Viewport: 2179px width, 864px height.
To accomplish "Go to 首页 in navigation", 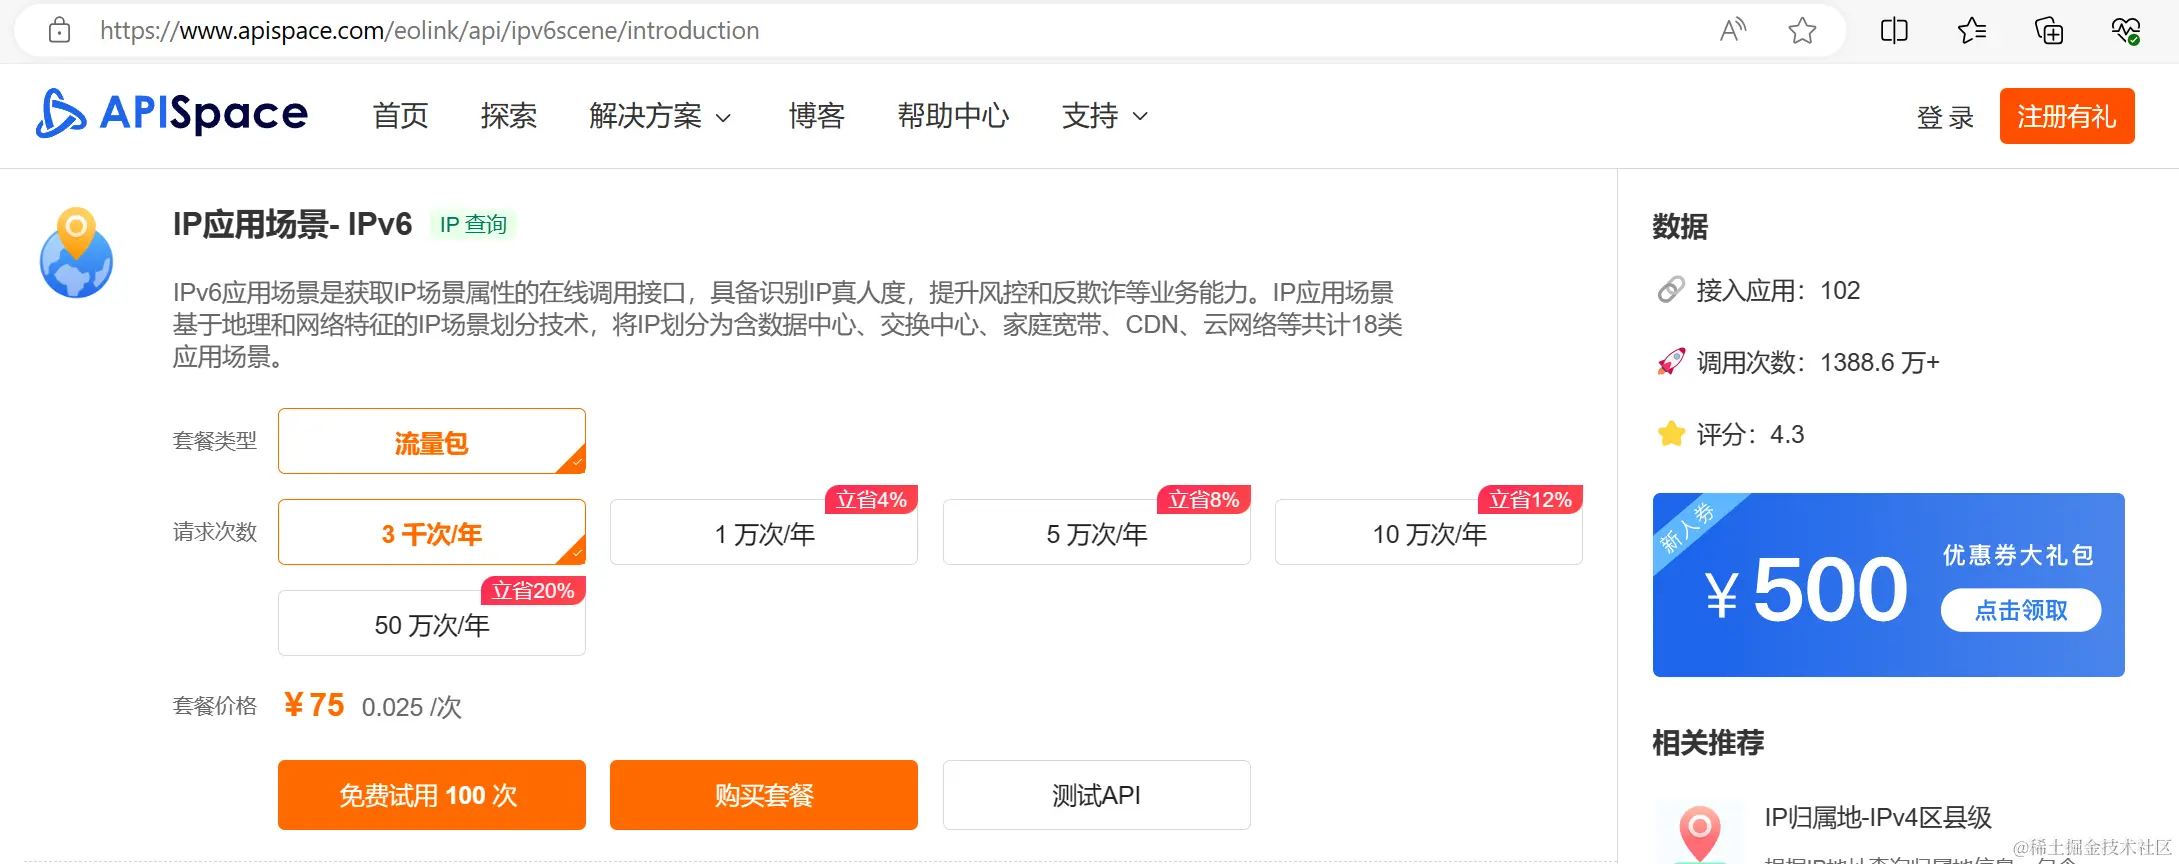I will tap(400, 116).
